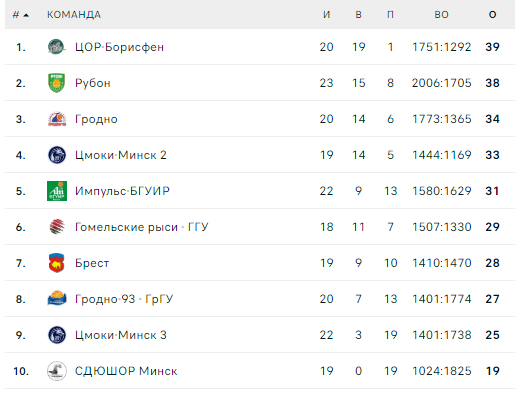Viewport: 515px width, 396px height.
Task: Sort table by КОМАНДА column header
Action: click(74, 15)
